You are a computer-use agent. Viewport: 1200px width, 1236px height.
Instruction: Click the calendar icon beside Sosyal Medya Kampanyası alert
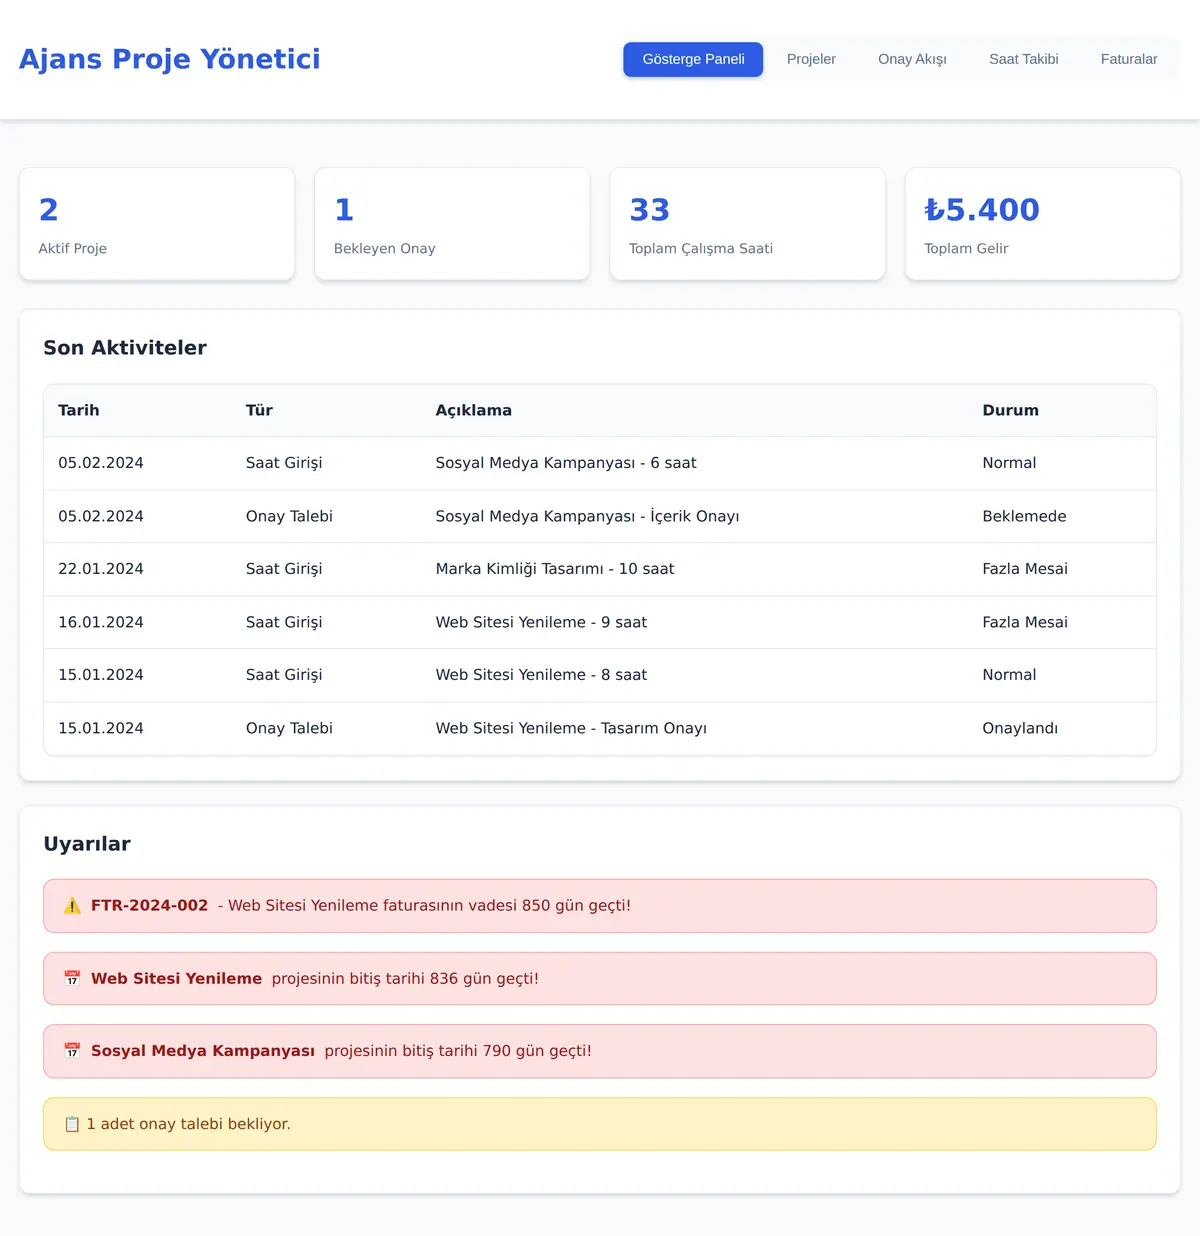[72, 1051]
